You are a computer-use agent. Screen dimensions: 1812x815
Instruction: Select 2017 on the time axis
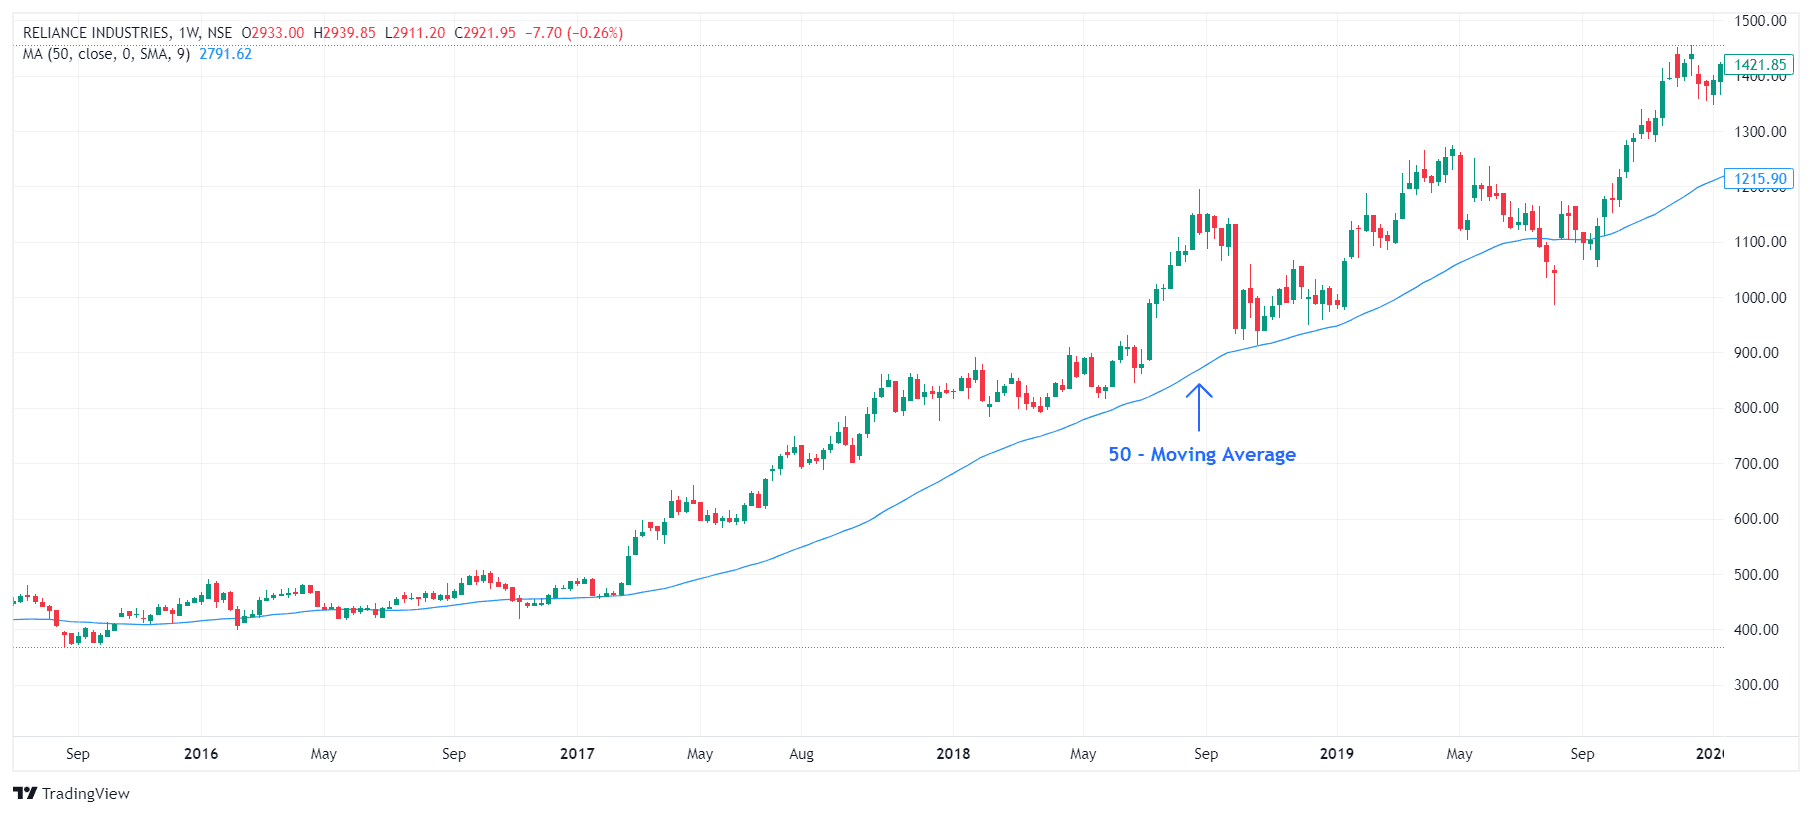pyautogui.click(x=577, y=754)
